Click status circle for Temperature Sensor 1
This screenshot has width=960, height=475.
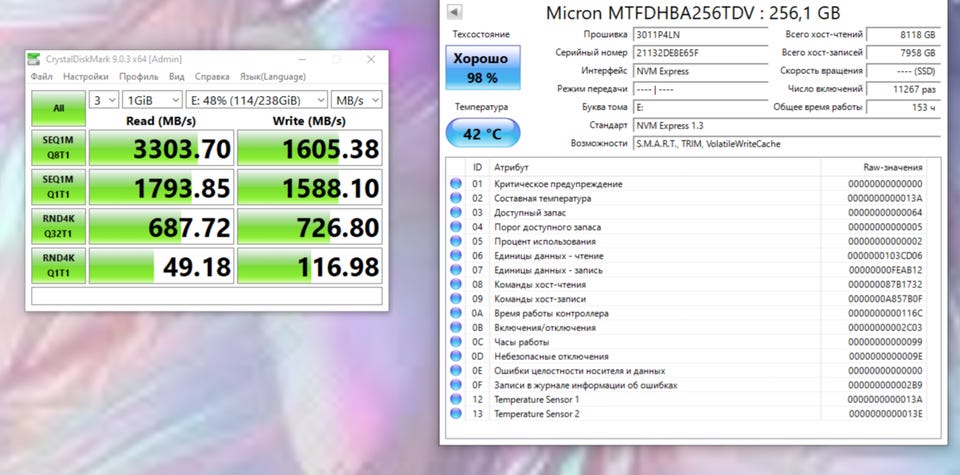tap(456, 399)
